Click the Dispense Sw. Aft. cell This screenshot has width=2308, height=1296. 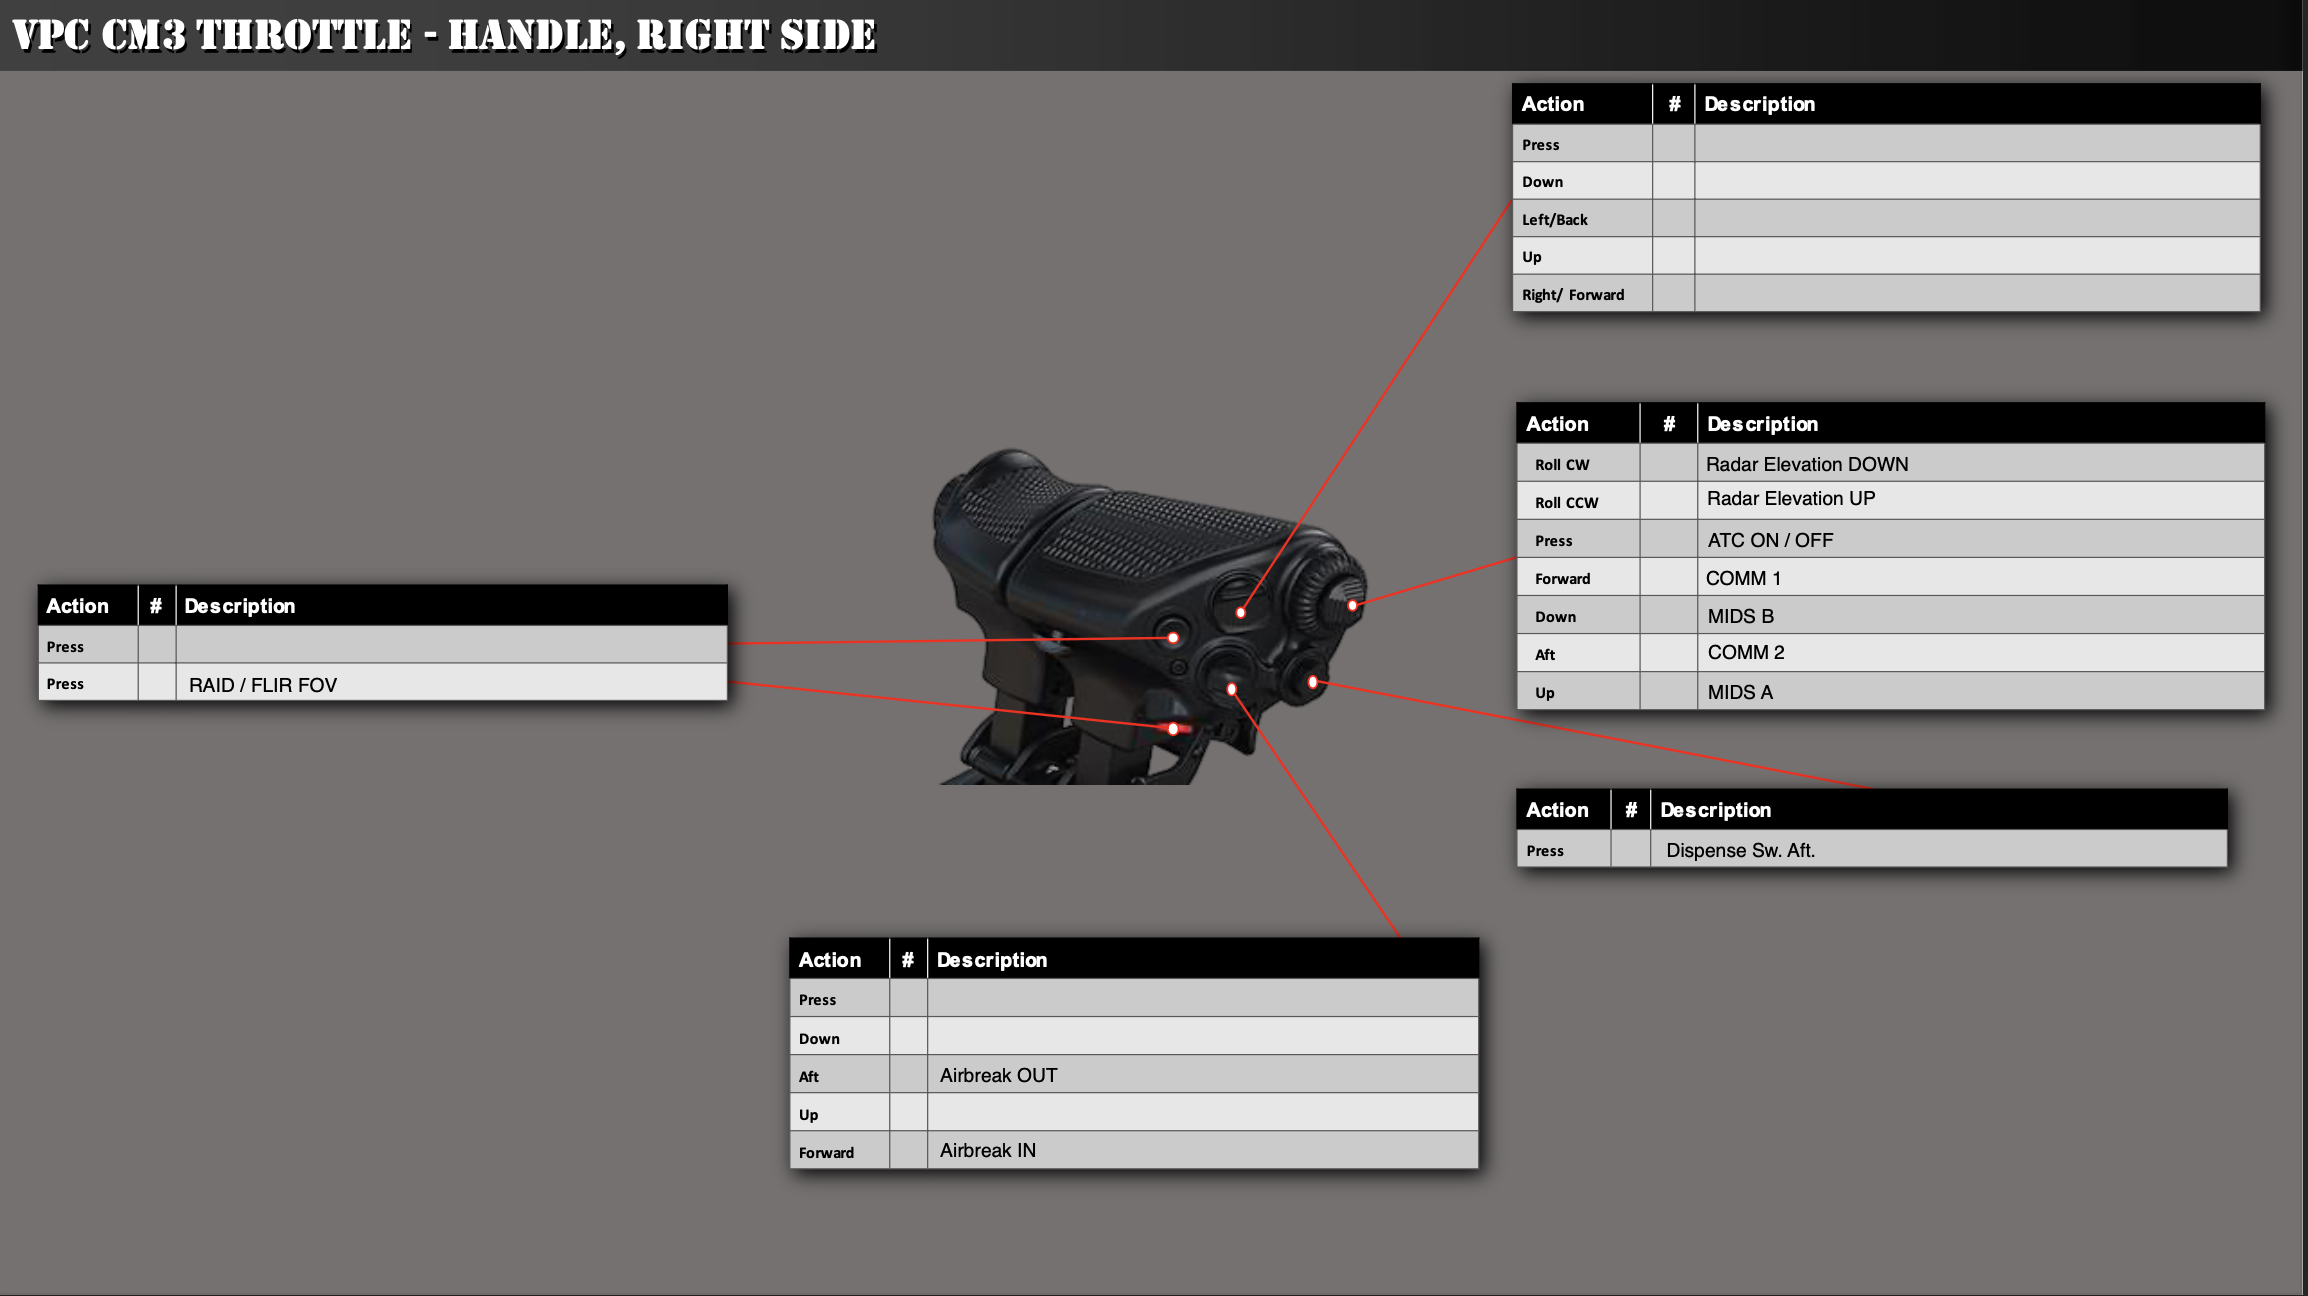coord(1740,850)
